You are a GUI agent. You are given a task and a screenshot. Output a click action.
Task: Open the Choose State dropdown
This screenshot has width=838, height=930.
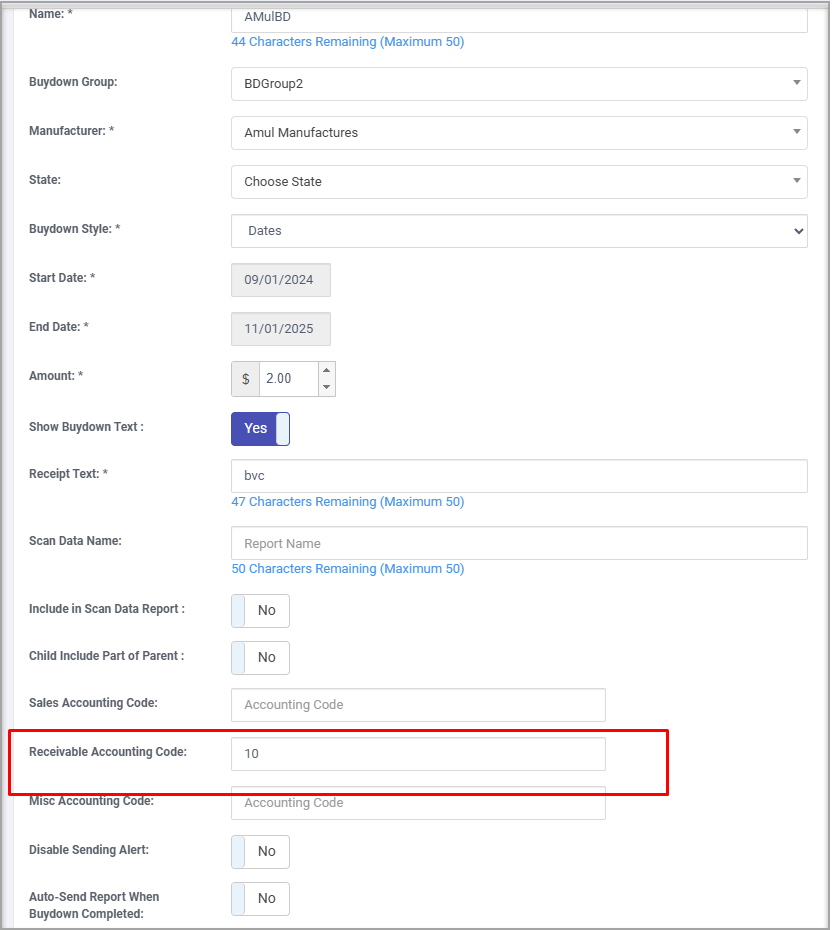point(519,182)
